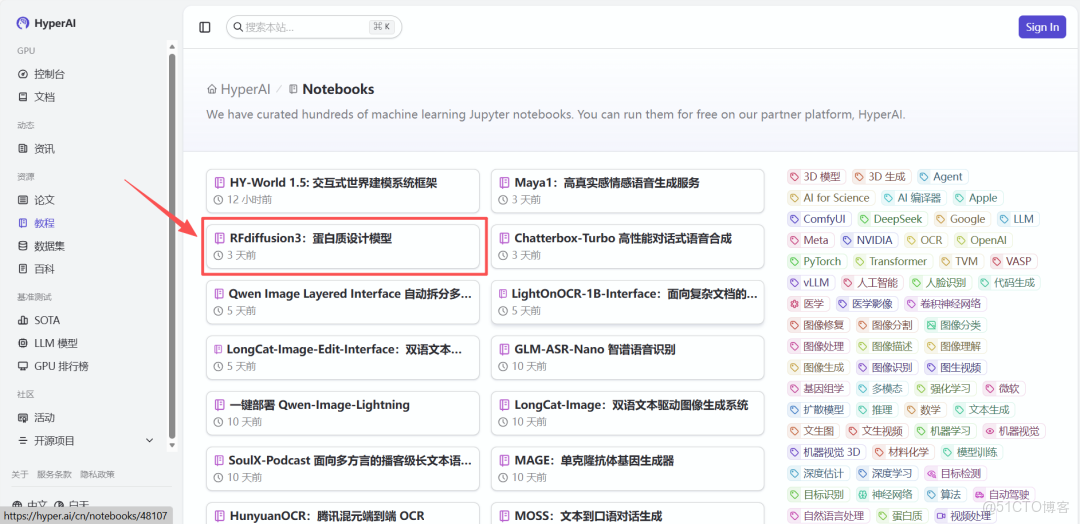The height and width of the screenshot is (524, 1080).
Task: Click the chip icon beside LLM 模型
Action: 23,343
